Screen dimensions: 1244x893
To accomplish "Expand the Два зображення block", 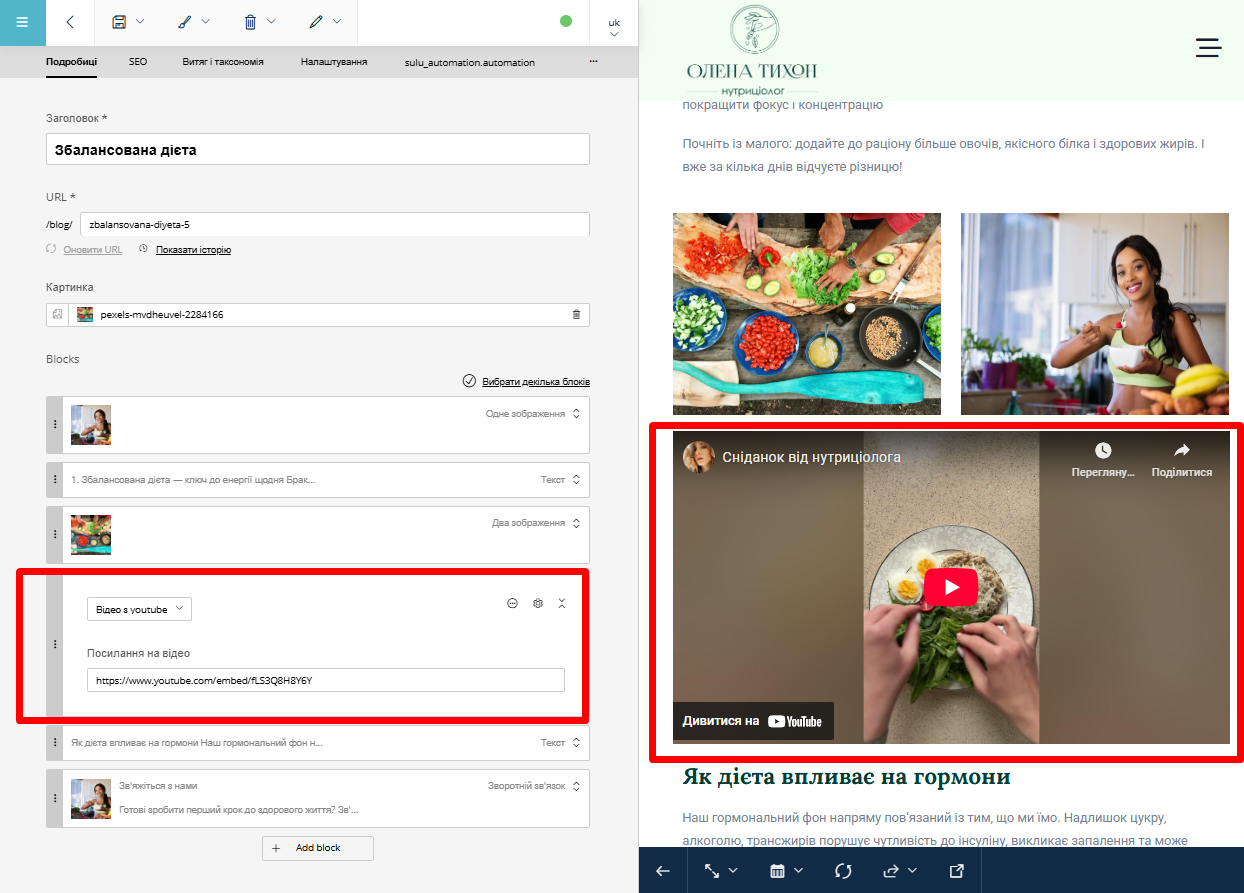I will tap(575, 523).
